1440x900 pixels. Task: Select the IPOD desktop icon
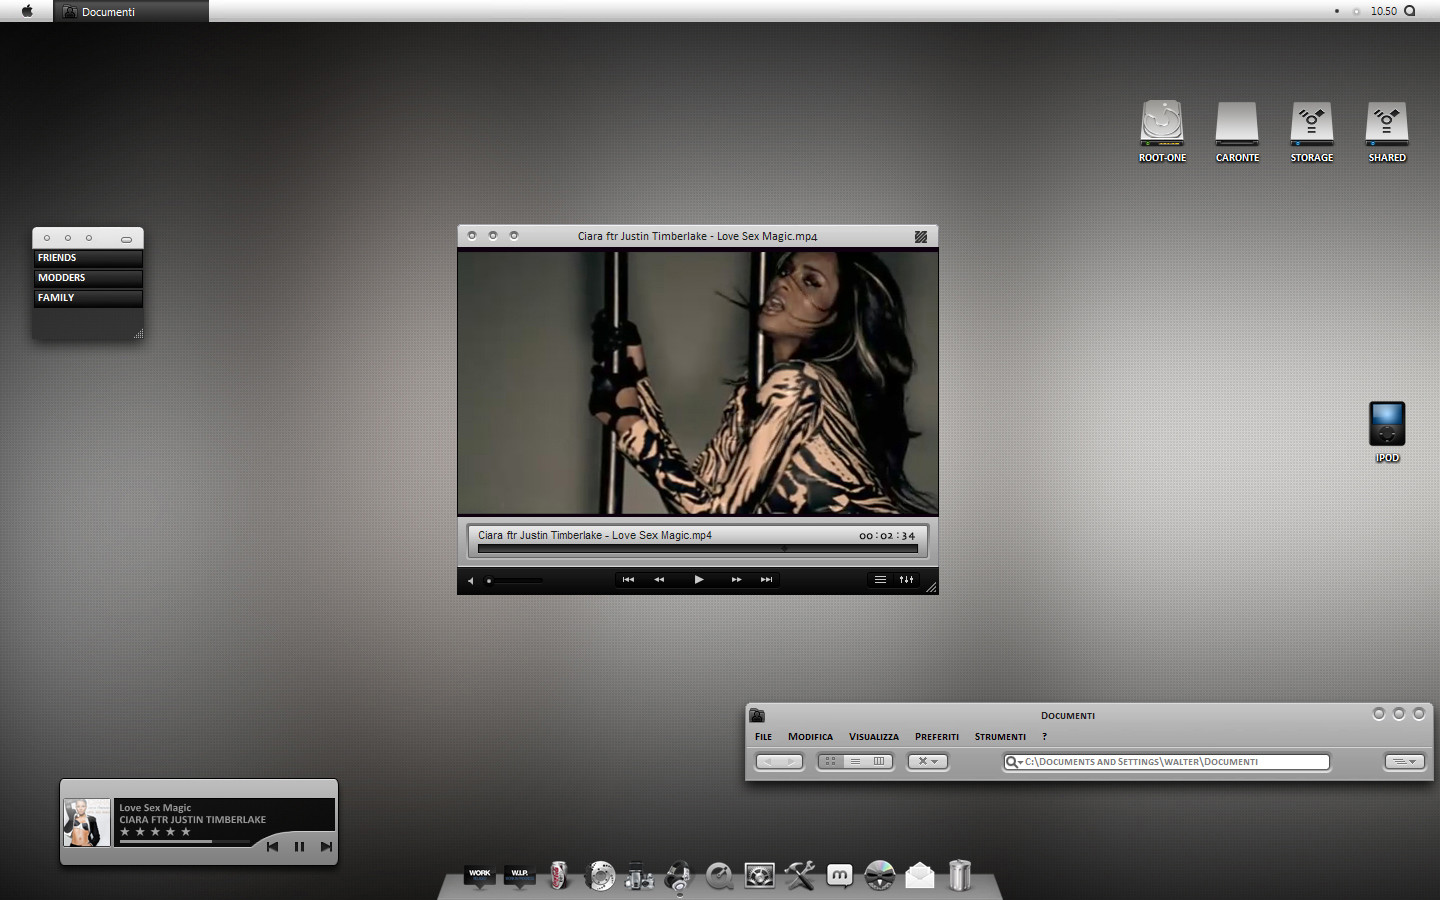click(1387, 424)
